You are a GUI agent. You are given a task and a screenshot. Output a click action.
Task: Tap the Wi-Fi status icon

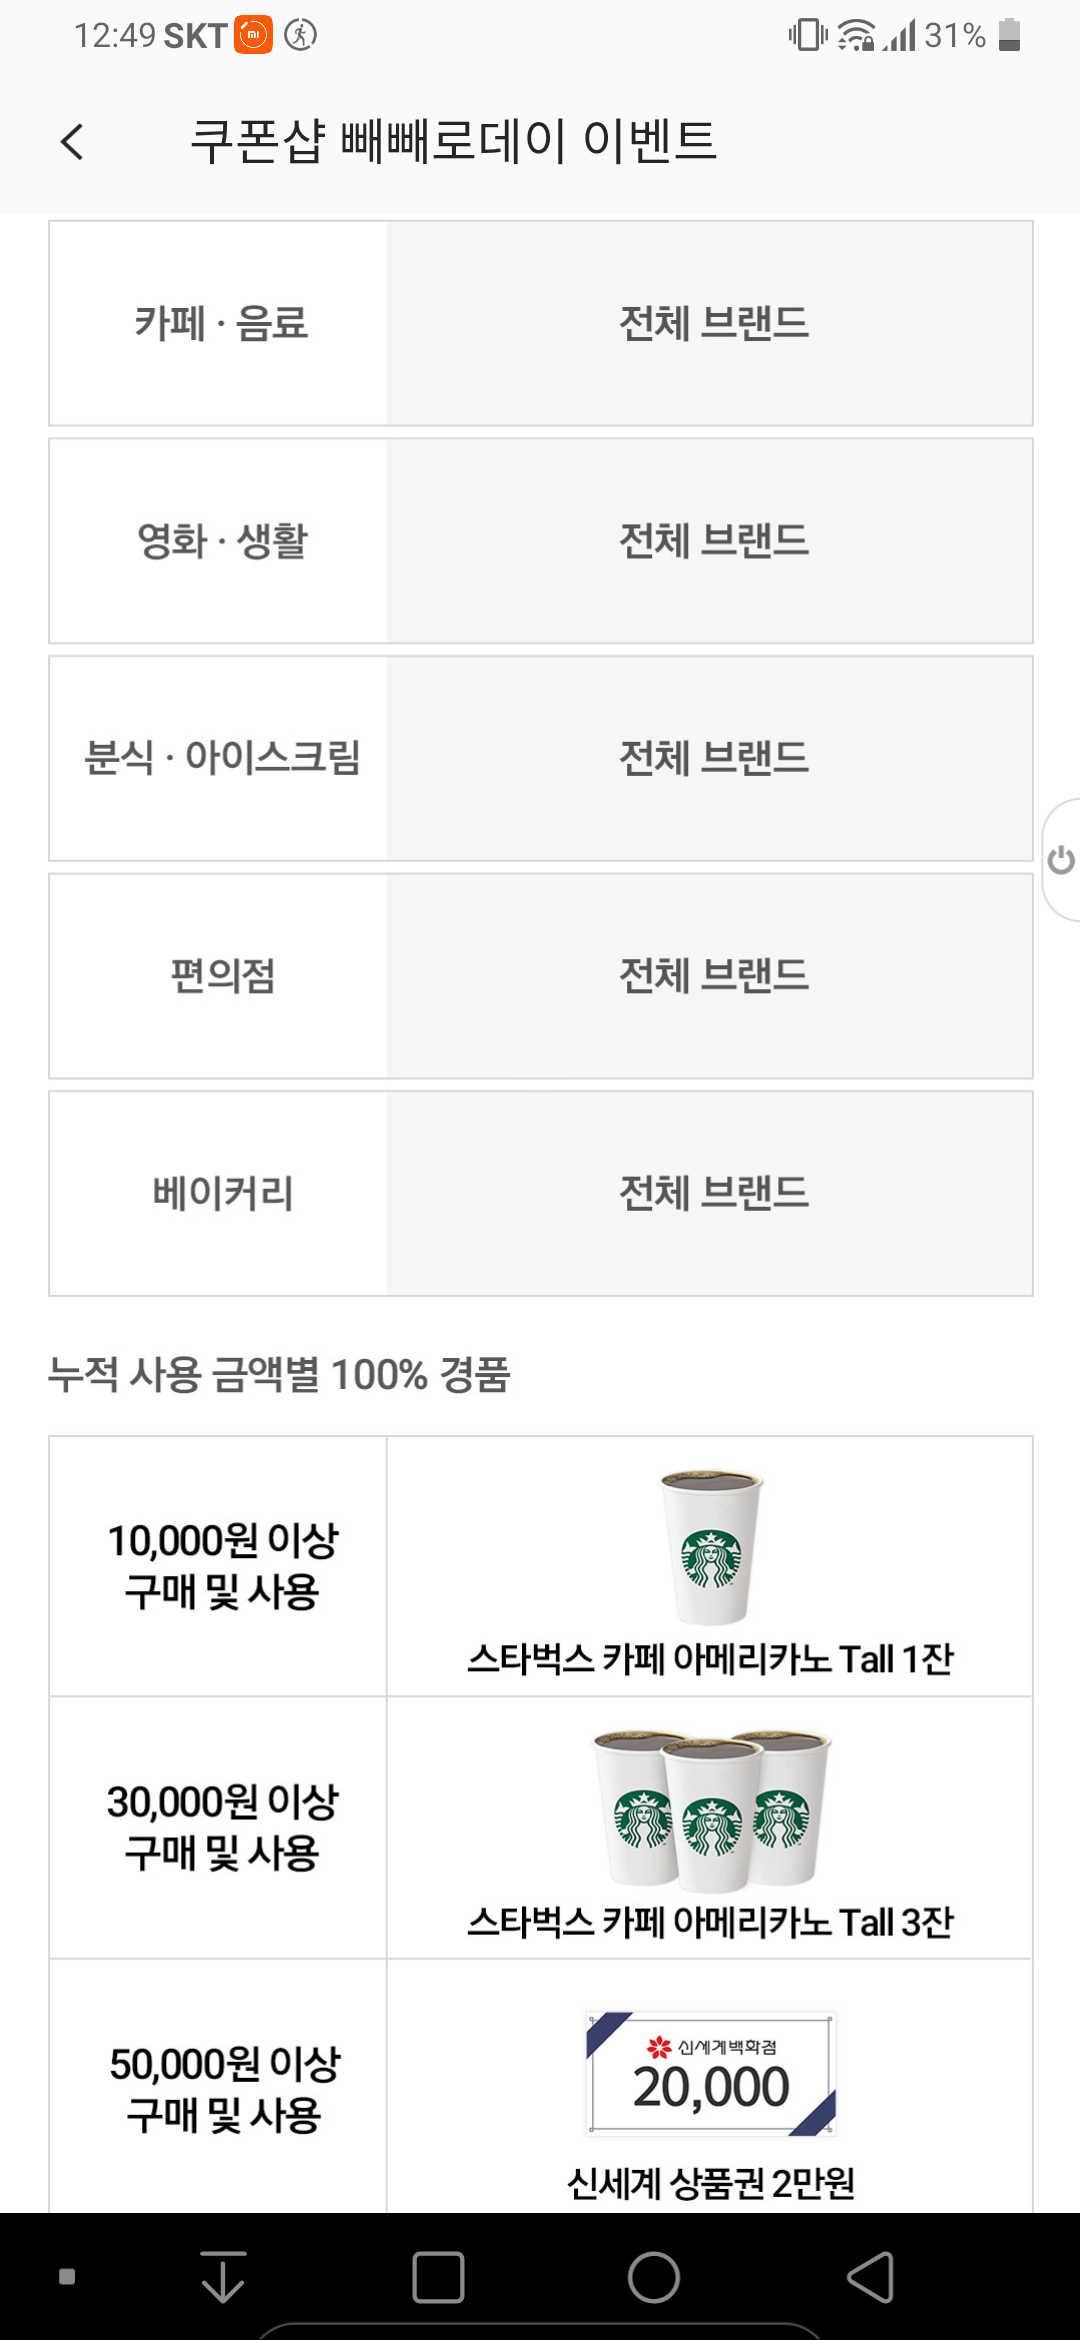click(x=856, y=36)
